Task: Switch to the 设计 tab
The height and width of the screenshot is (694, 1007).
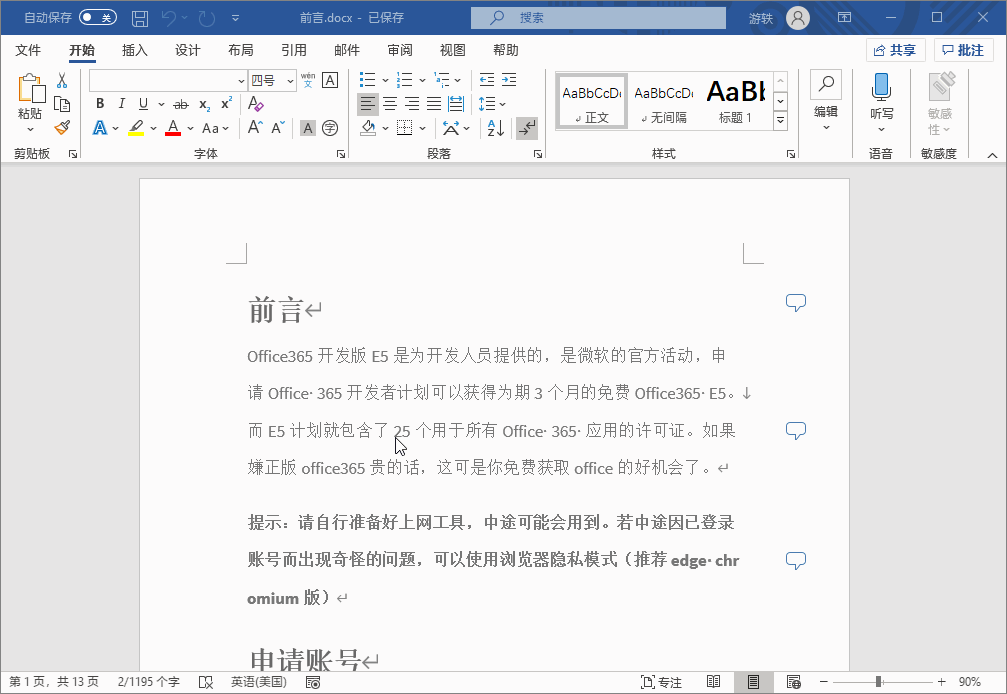Action: coord(188,50)
